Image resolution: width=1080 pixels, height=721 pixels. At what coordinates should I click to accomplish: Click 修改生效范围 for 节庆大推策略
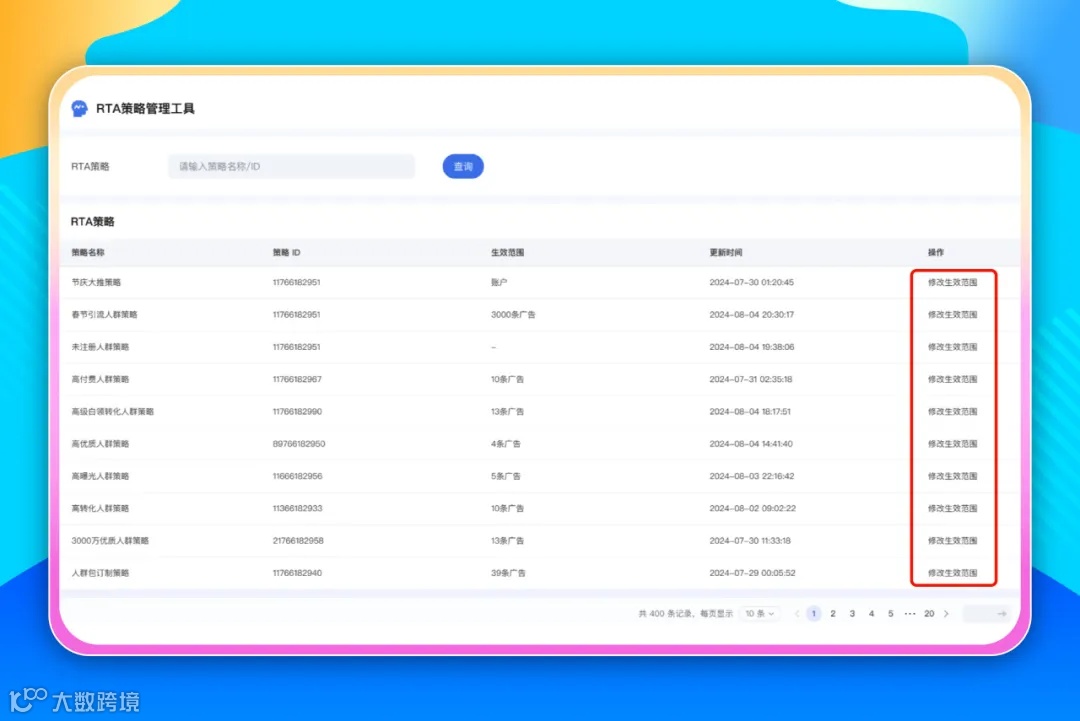click(952, 282)
